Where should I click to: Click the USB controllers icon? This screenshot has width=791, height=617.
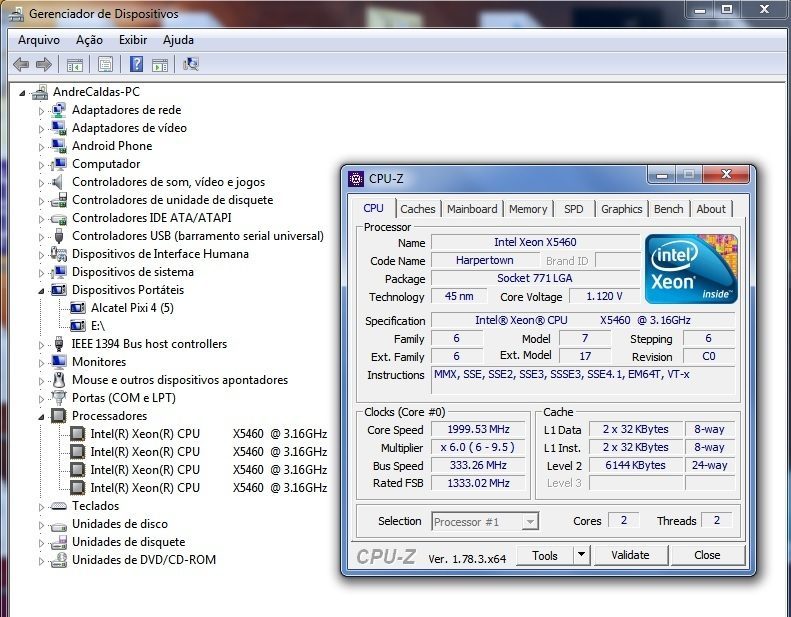point(59,236)
